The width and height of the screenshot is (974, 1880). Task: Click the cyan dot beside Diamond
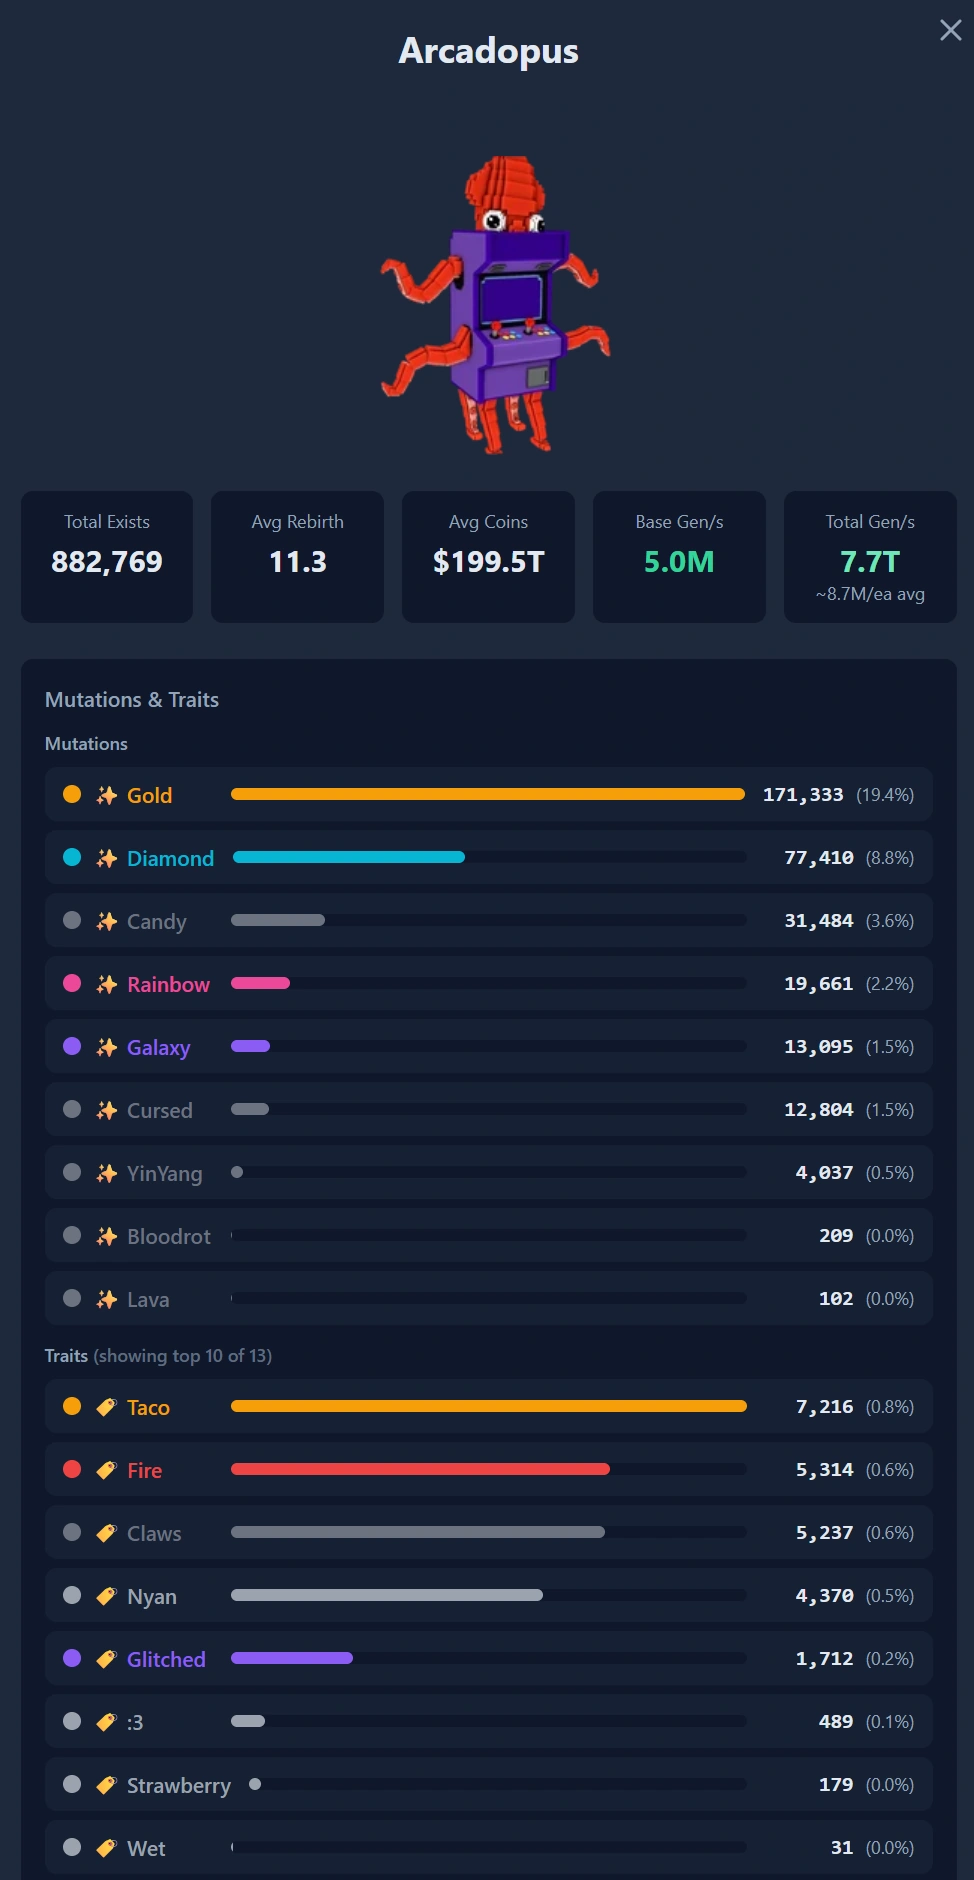click(72, 857)
